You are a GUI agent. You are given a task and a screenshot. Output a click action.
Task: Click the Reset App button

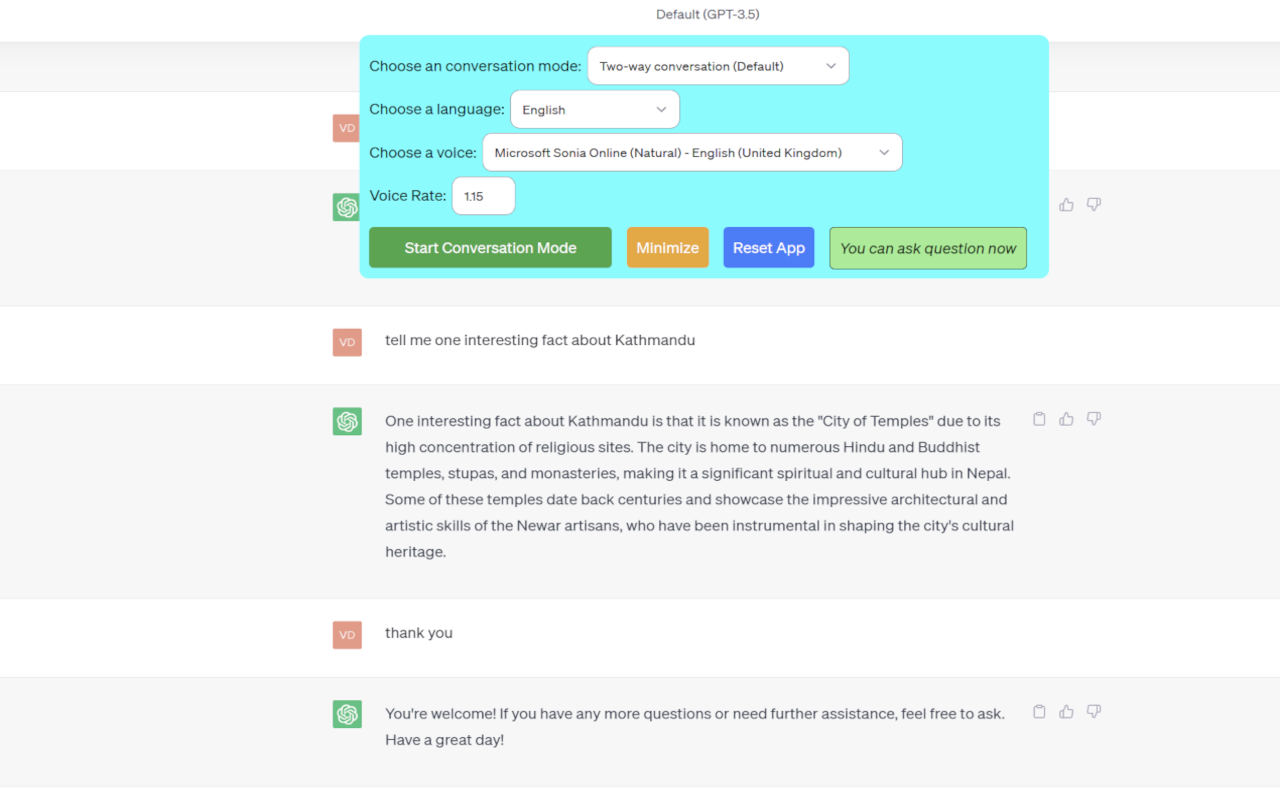769,248
